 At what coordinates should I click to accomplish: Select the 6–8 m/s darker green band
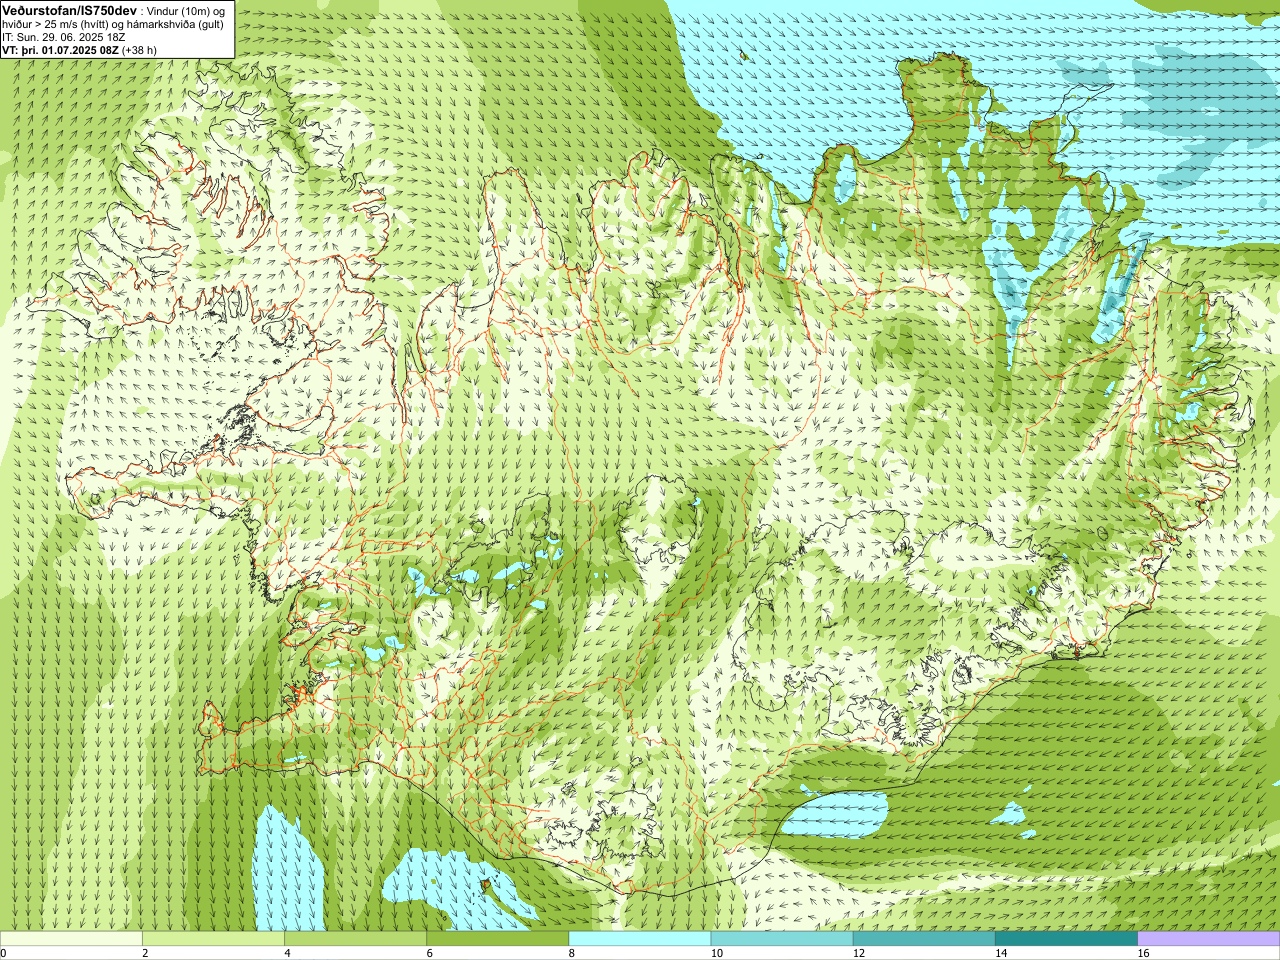pyautogui.click(x=498, y=938)
